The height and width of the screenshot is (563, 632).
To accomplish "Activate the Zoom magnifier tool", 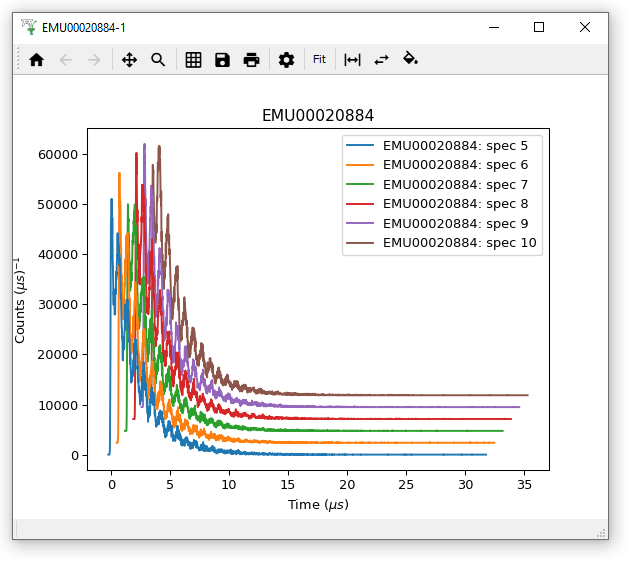I will (x=158, y=60).
